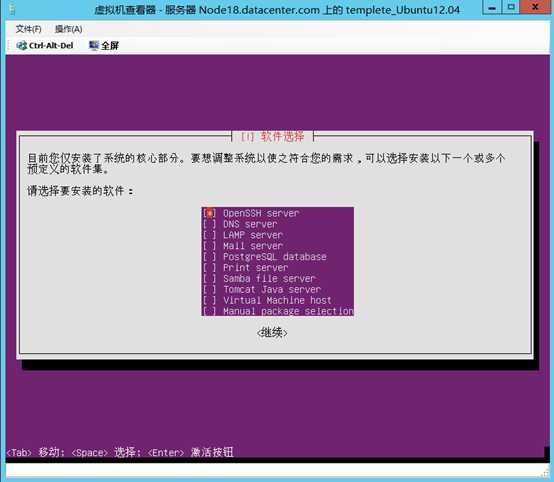This screenshot has height=482, width=554.
Task: Click the window resize grip corner
Action: point(546,473)
